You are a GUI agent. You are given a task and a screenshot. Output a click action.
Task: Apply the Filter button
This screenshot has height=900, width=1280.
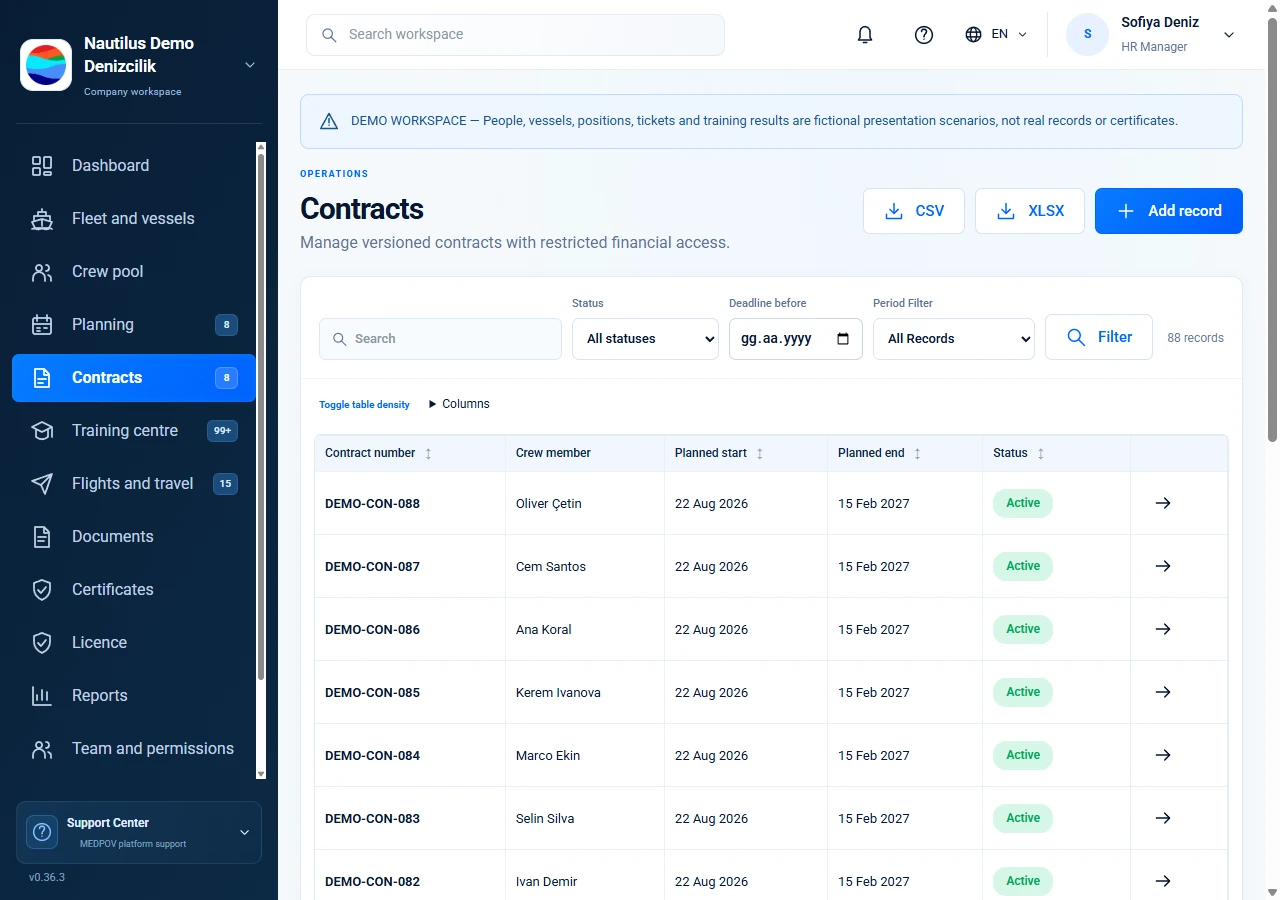[1099, 337]
